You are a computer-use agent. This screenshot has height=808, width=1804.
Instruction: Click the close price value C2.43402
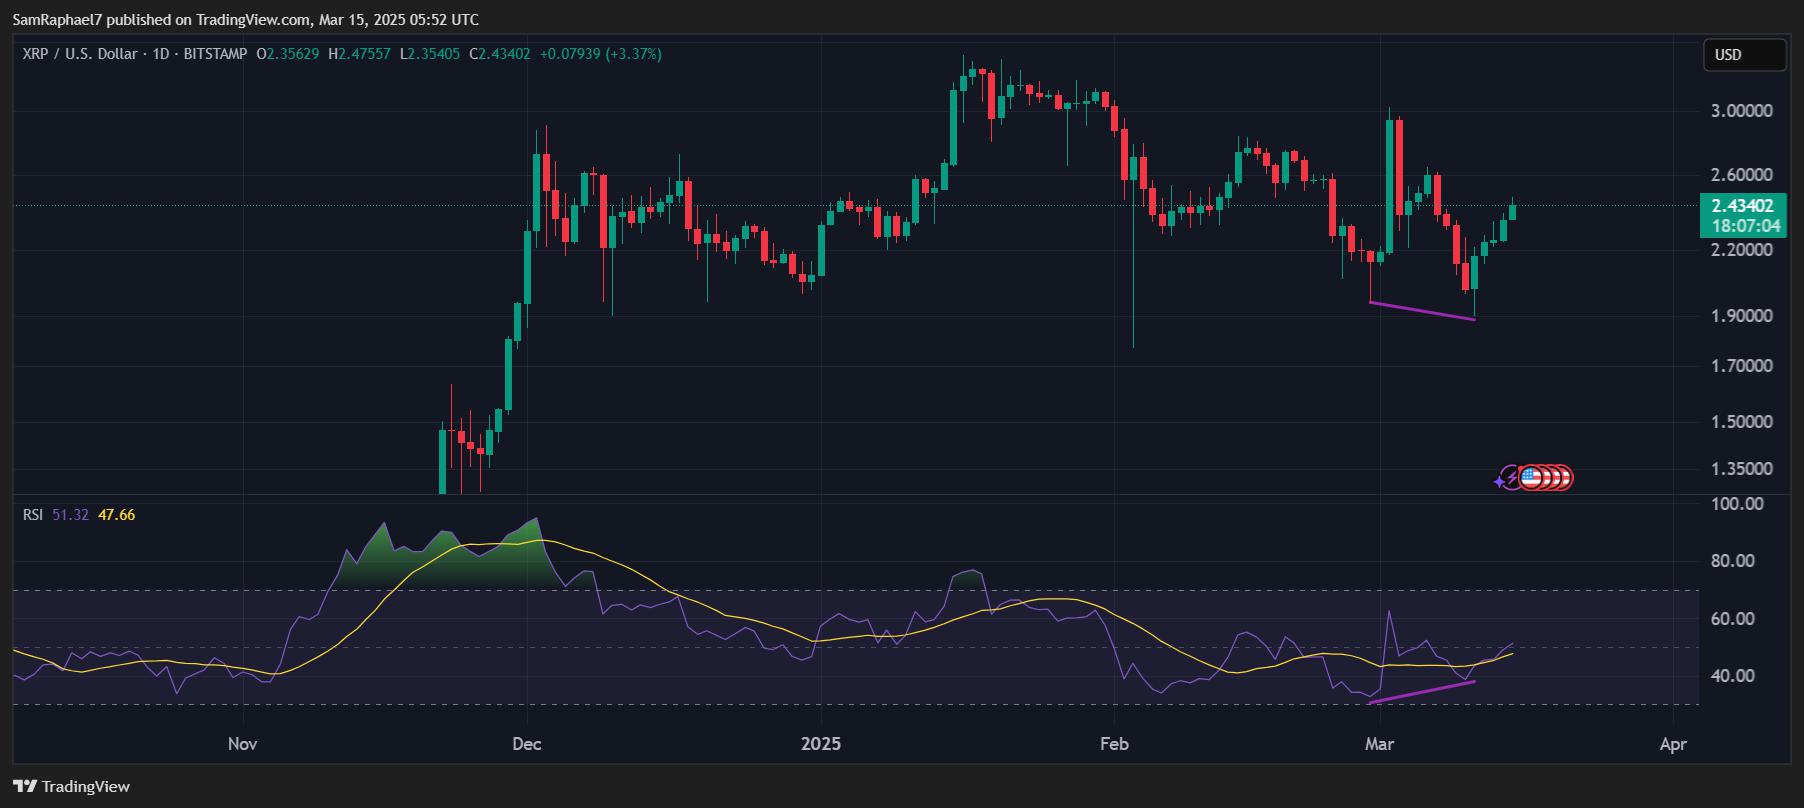(498, 54)
